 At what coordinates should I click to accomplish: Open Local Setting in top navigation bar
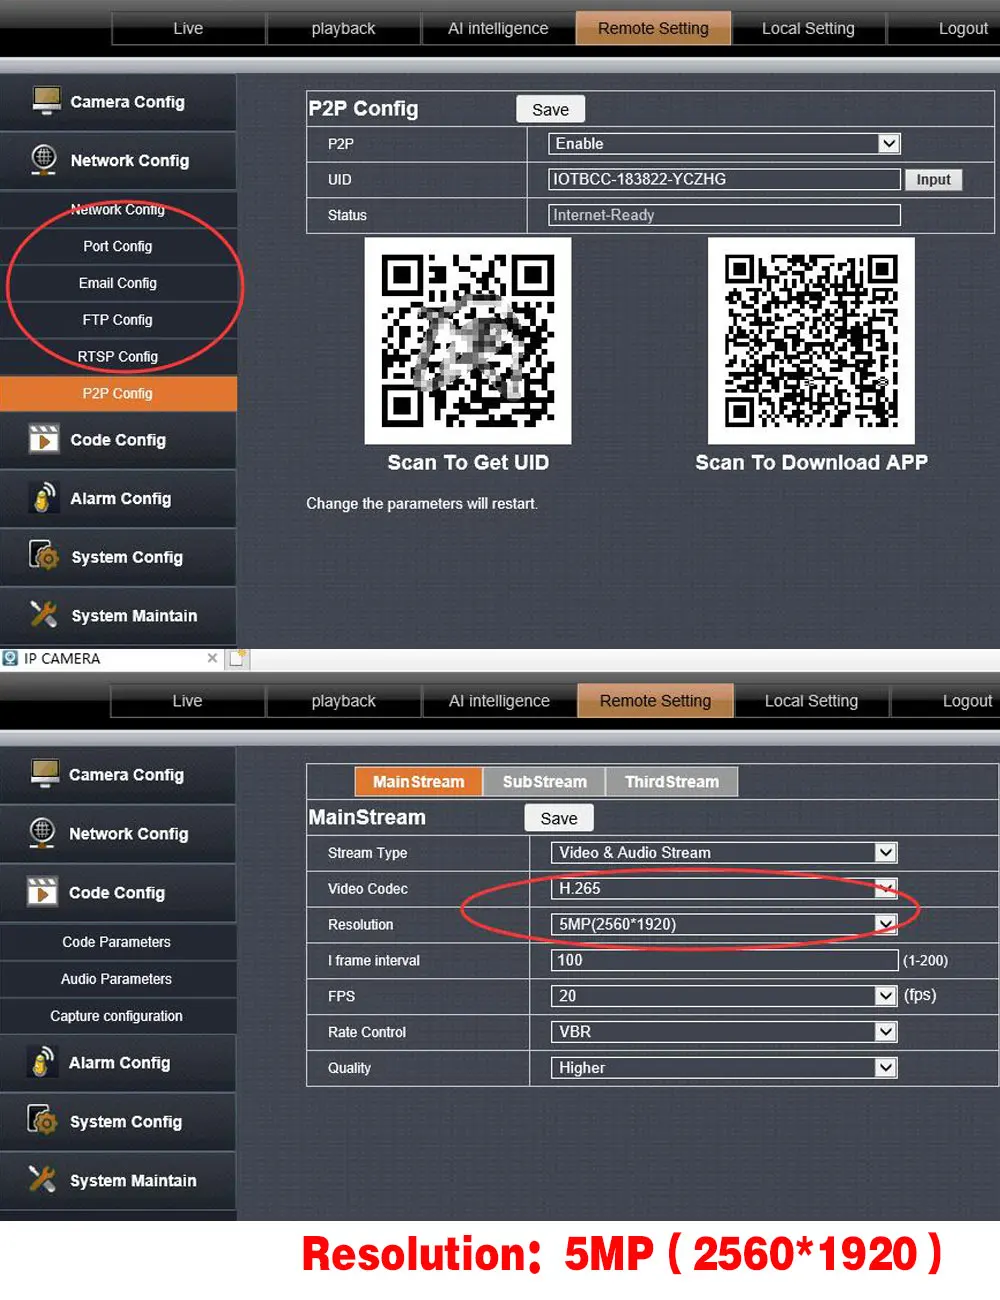[808, 28]
